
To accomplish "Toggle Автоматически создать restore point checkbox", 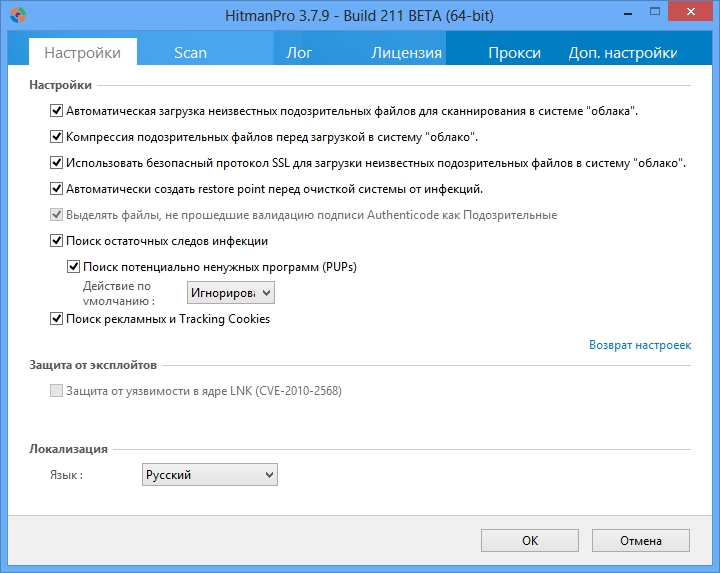I will tap(56, 189).
